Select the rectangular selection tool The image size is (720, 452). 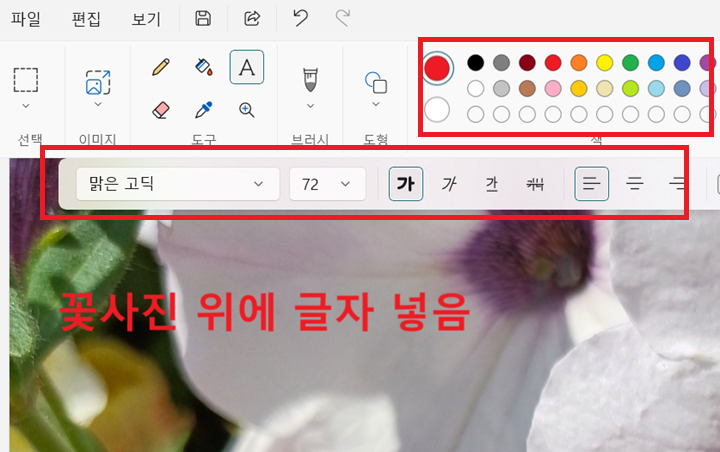point(26,80)
